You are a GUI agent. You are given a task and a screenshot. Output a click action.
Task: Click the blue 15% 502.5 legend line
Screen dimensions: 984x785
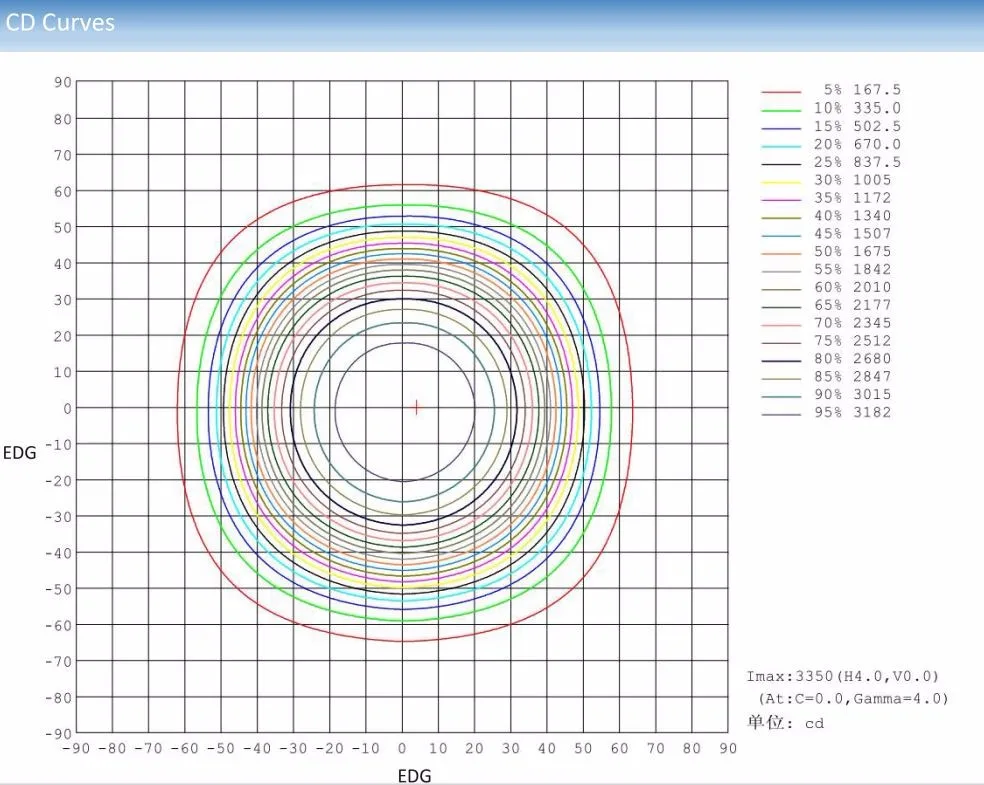tap(781, 127)
